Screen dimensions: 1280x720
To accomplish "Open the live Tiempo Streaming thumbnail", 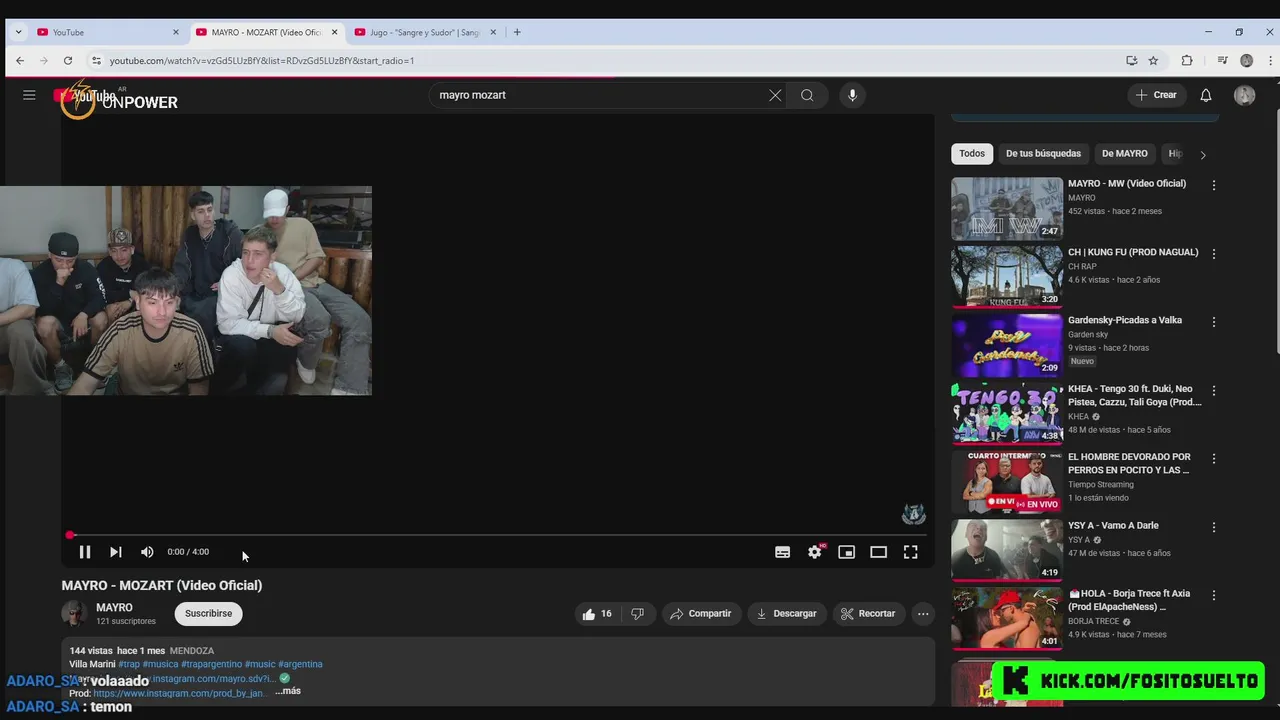I will click(1006, 482).
